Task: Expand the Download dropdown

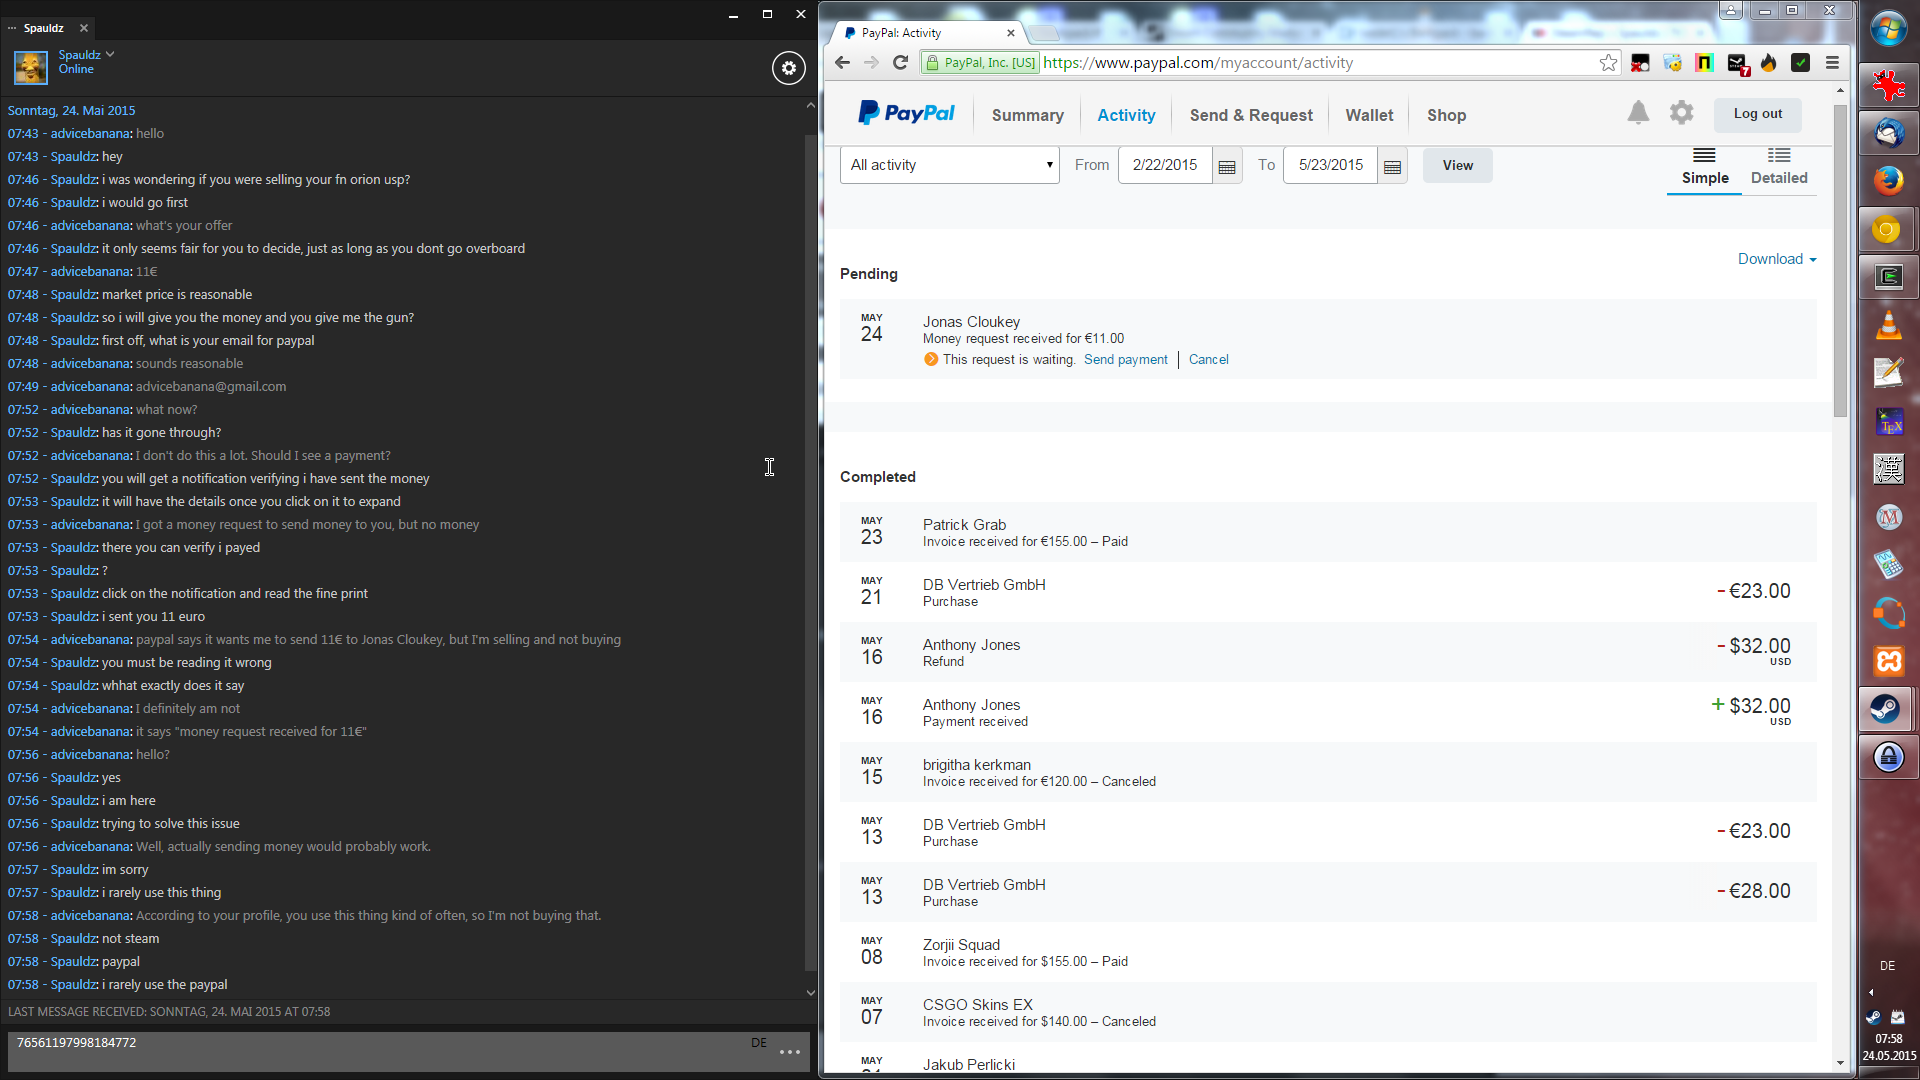Action: coord(1776,259)
